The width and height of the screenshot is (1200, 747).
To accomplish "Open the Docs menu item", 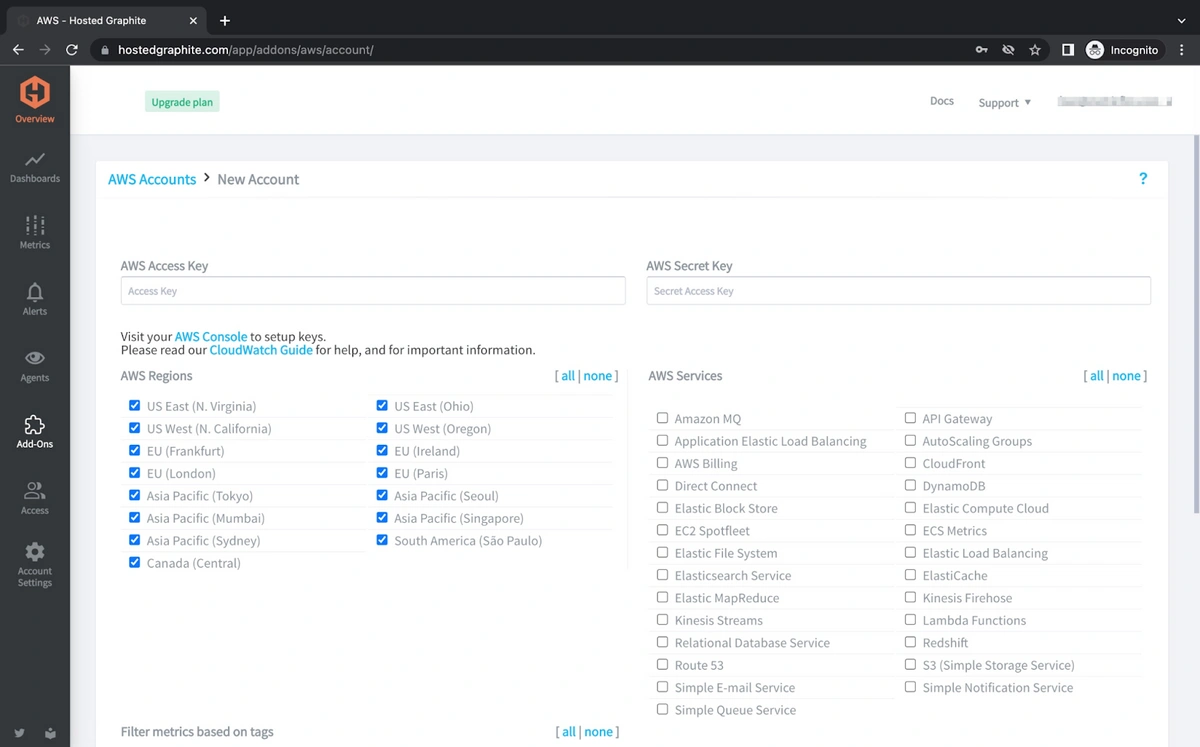I will (x=942, y=101).
